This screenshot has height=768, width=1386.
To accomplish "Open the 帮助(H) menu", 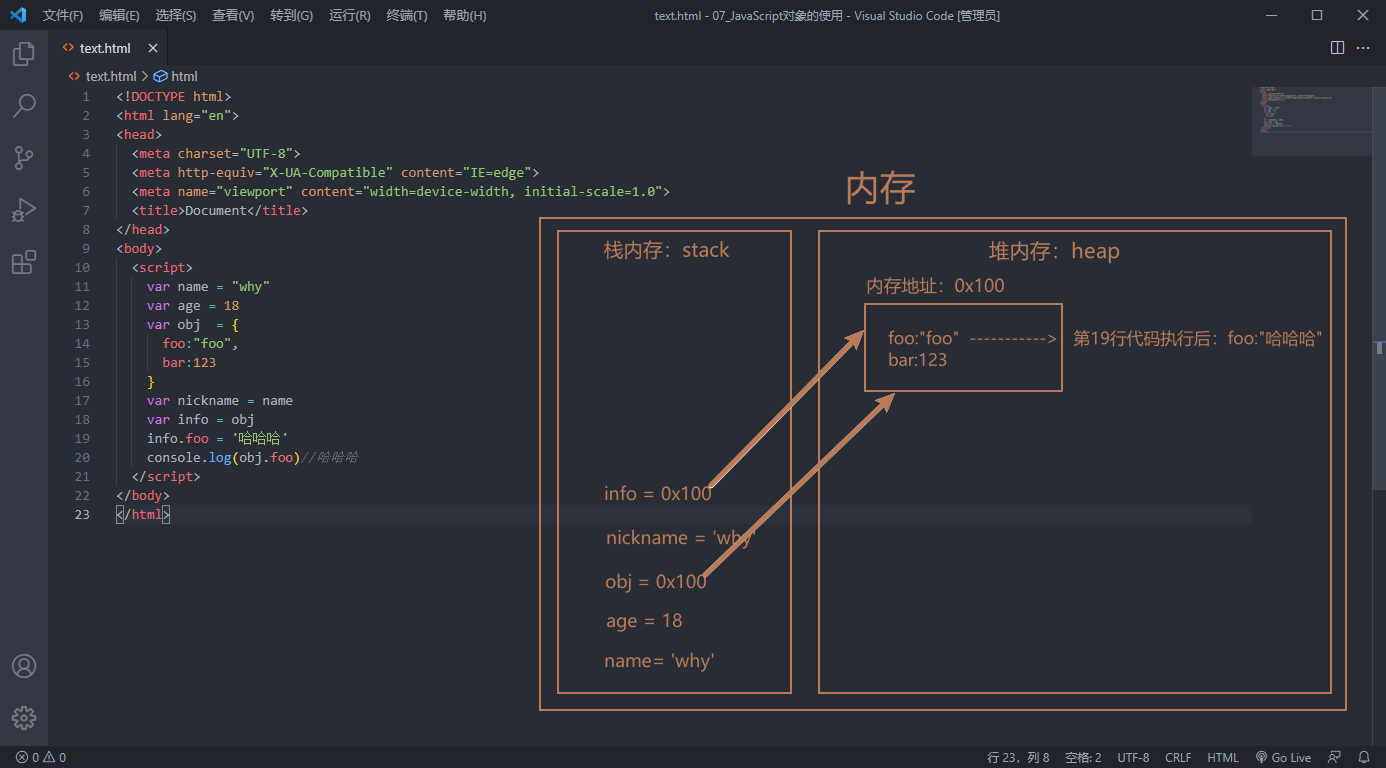I will [x=464, y=15].
